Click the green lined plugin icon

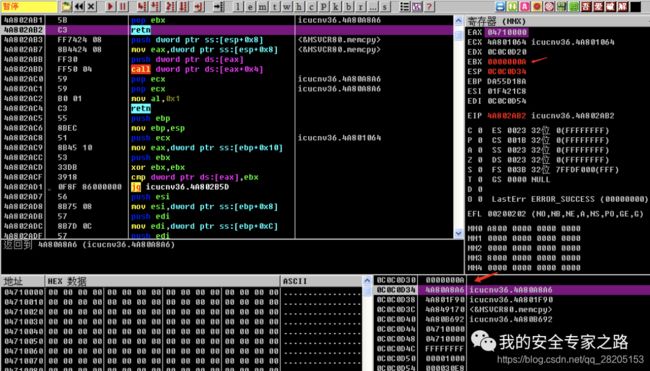pyautogui.click(x=574, y=6)
